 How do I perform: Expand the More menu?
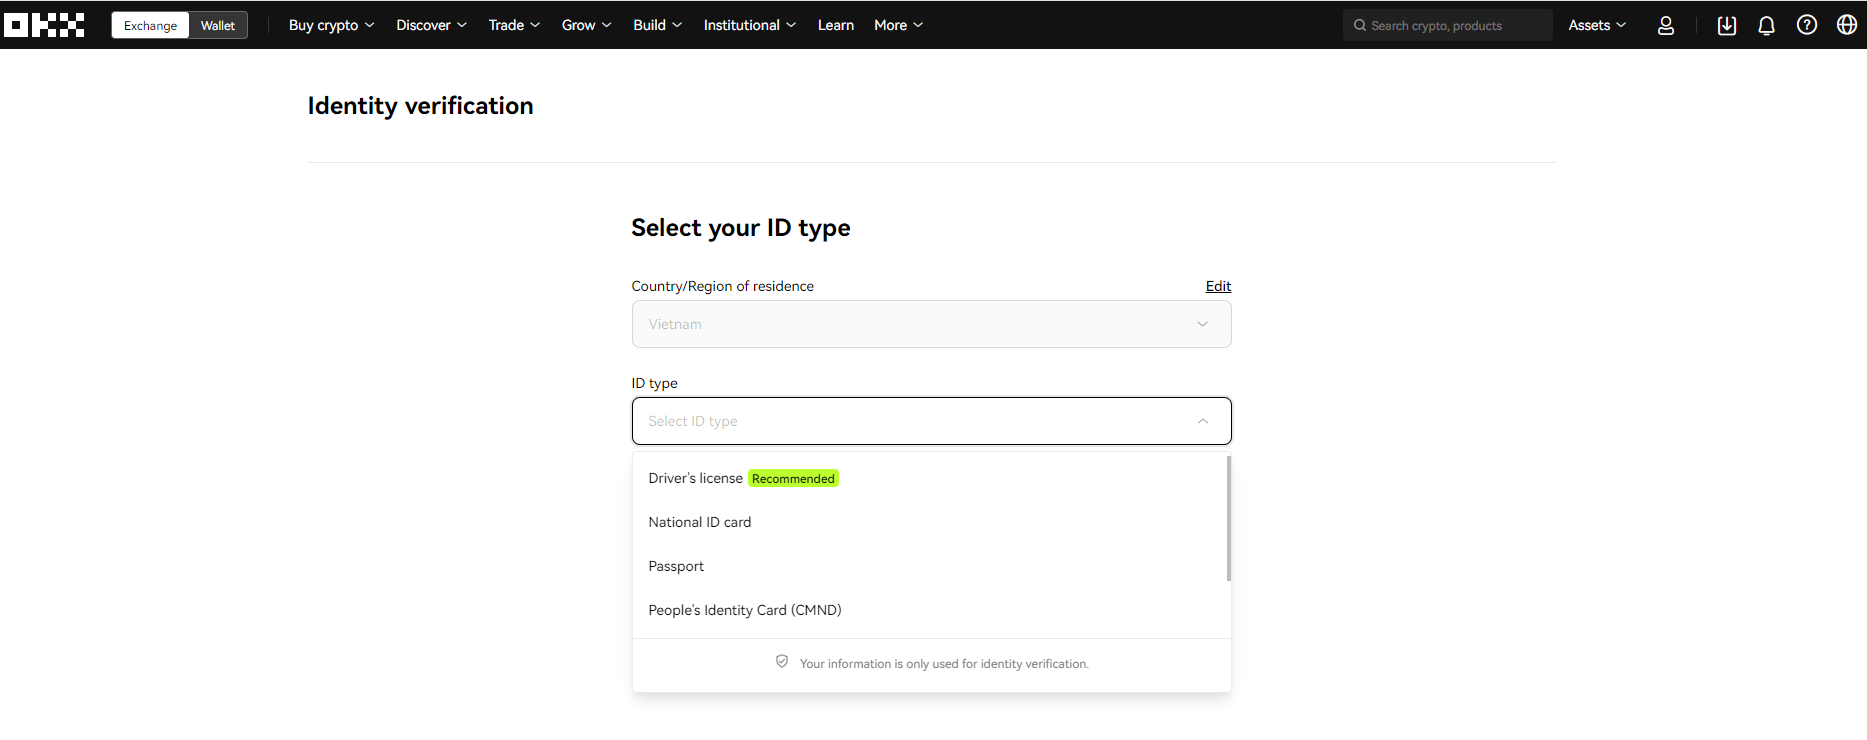pos(898,25)
